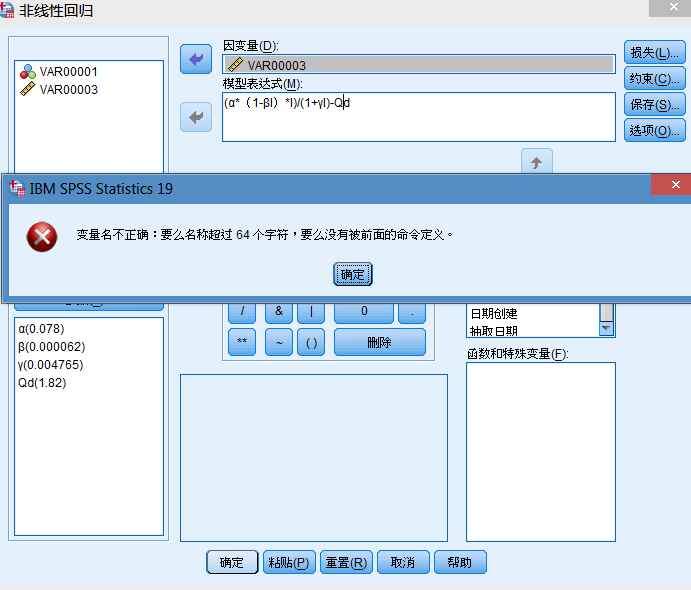This screenshot has height=590, width=691.
Task: Insert the vertical bar OR operator key
Action: click(x=311, y=312)
